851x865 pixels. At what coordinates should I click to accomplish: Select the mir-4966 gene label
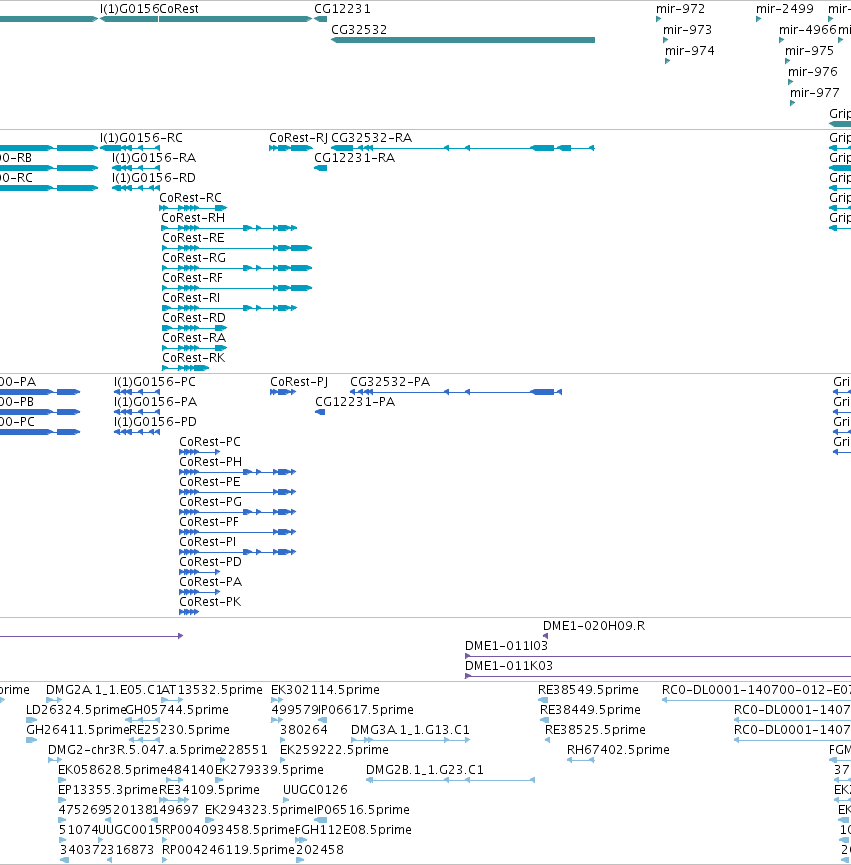tap(807, 30)
